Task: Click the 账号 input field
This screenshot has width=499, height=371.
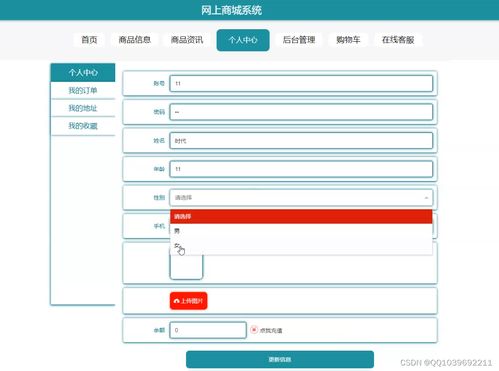Action: coord(301,83)
